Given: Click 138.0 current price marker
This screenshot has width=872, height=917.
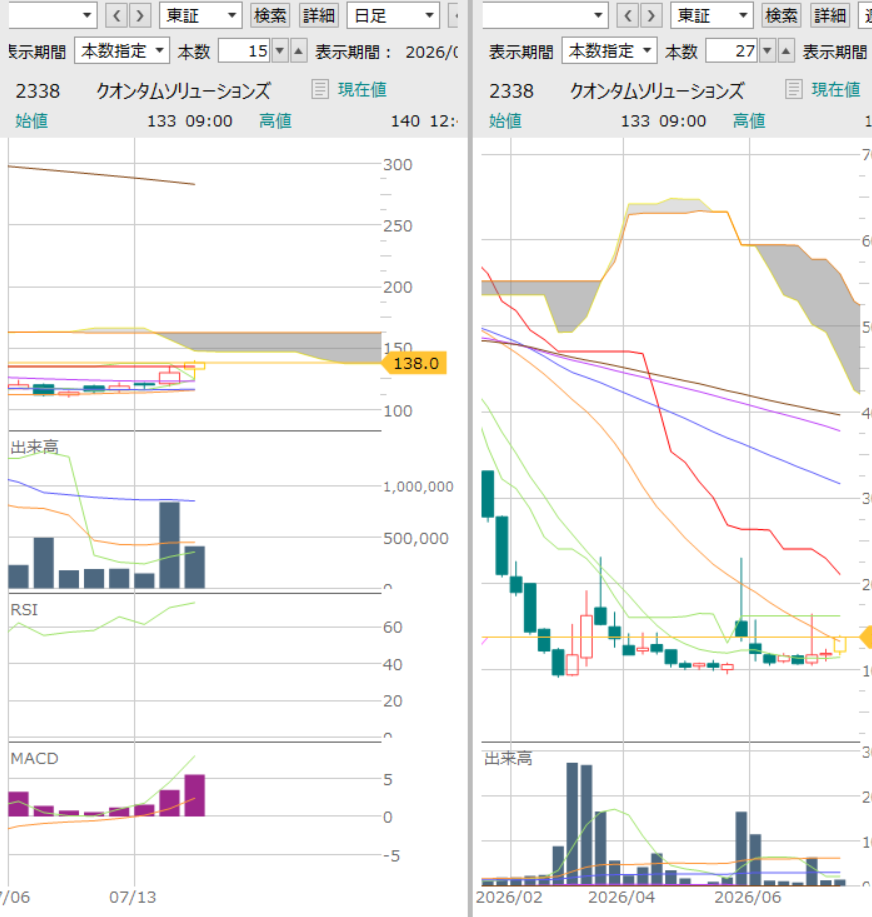Looking at the screenshot, I should pyautogui.click(x=415, y=363).
